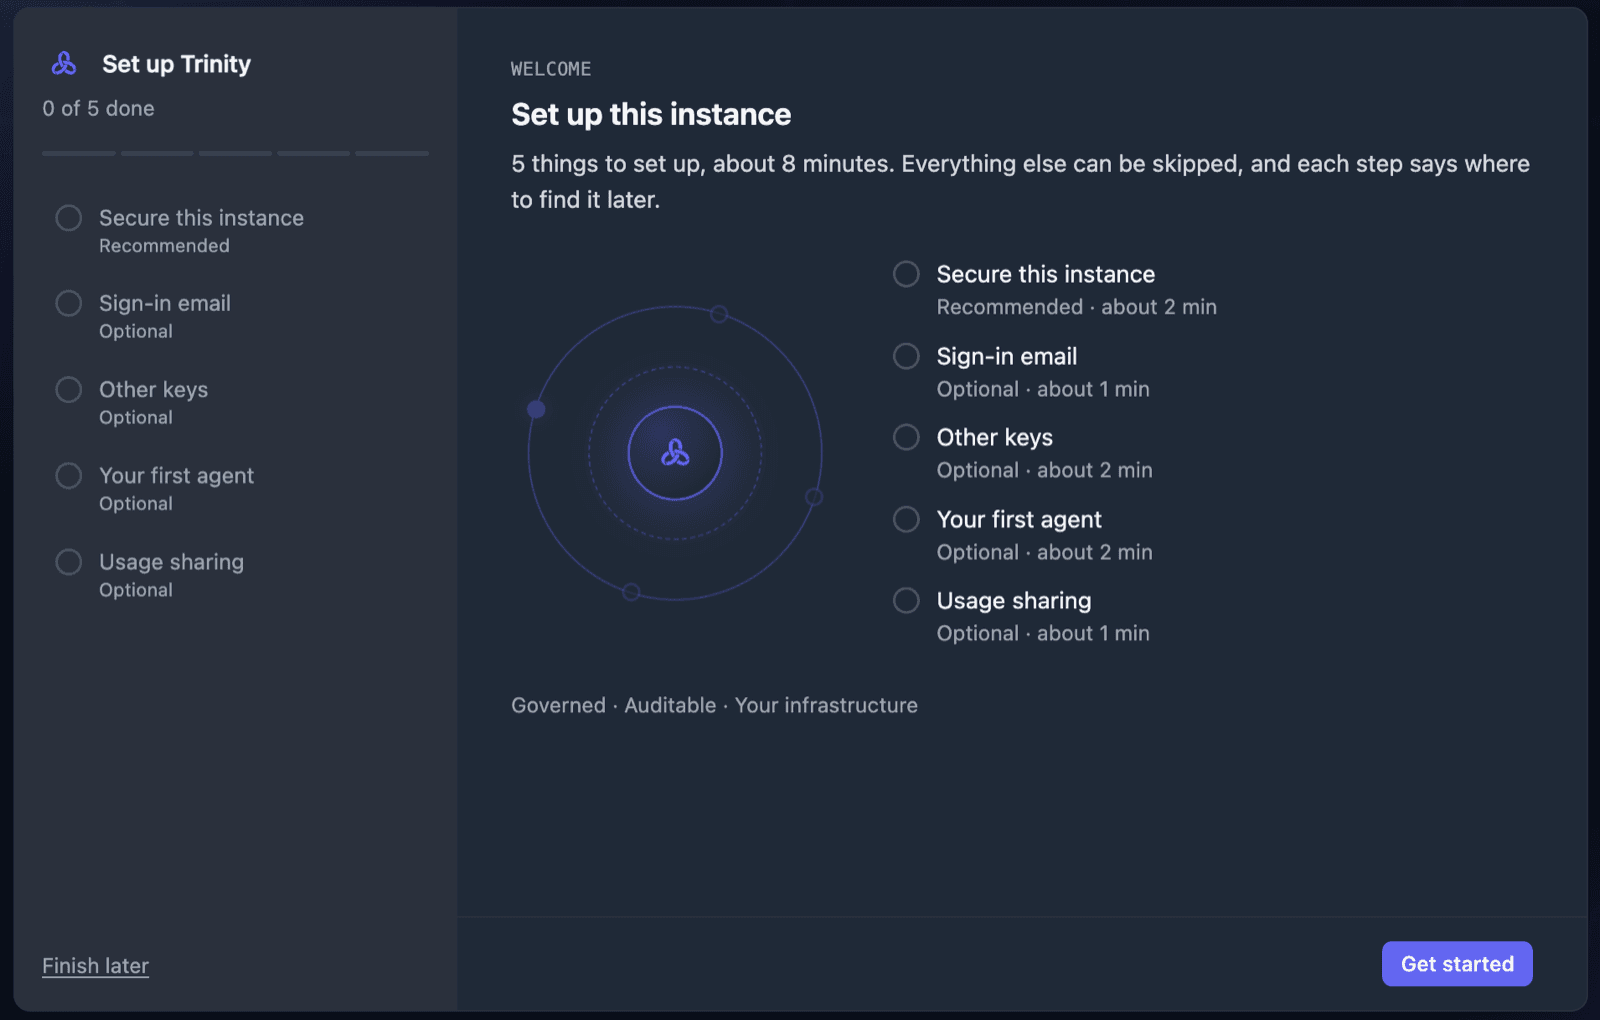This screenshot has width=1600, height=1020.
Task: Click sidebar circle next to Your first agent
Action: pyautogui.click(x=69, y=475)
